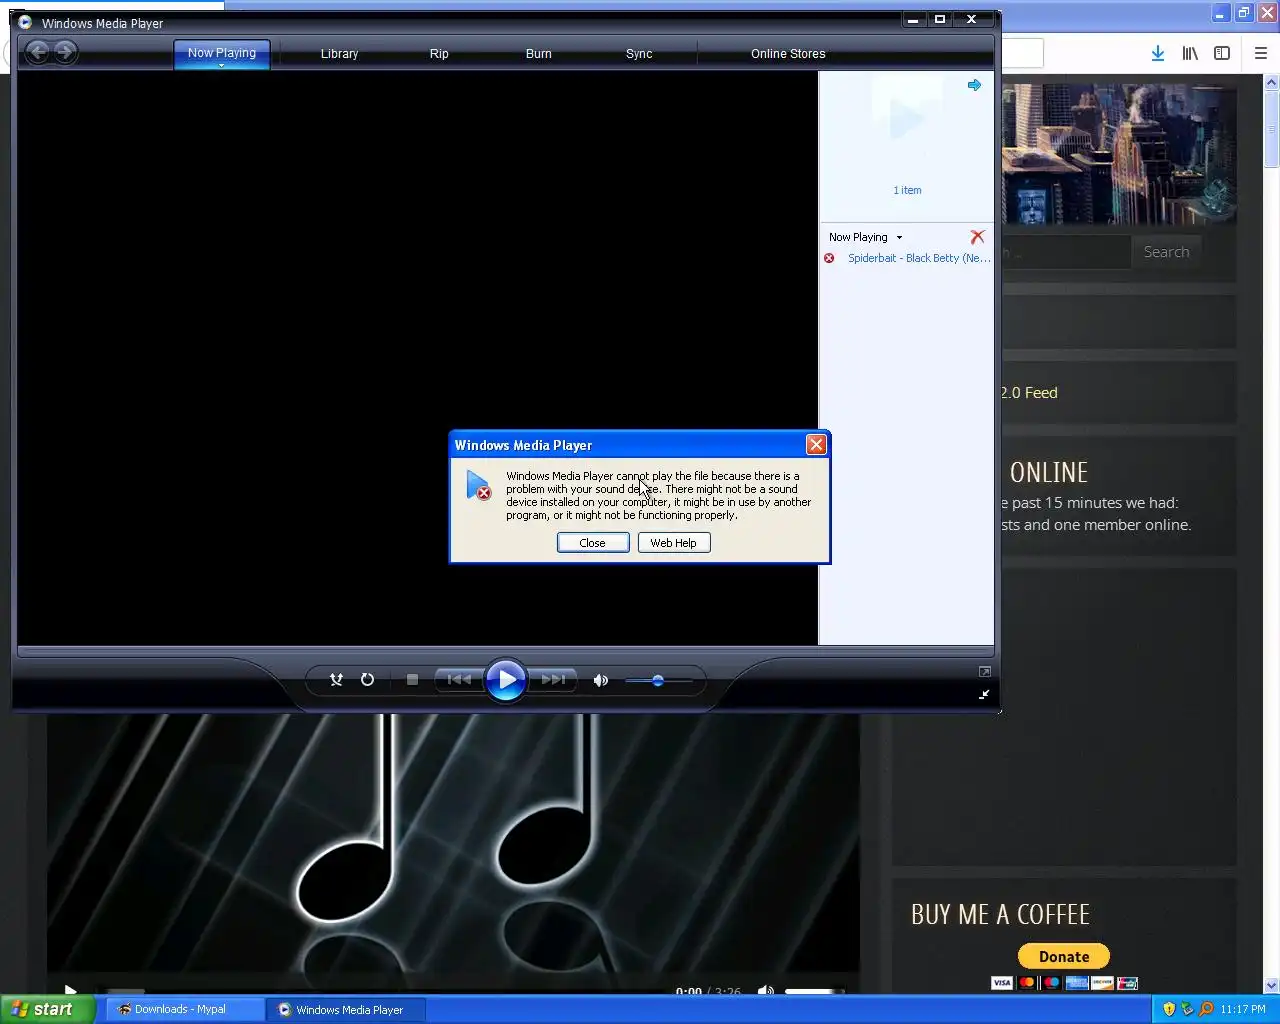
Task: Switch Media Player to compact mode
Action: pos(984,694)
